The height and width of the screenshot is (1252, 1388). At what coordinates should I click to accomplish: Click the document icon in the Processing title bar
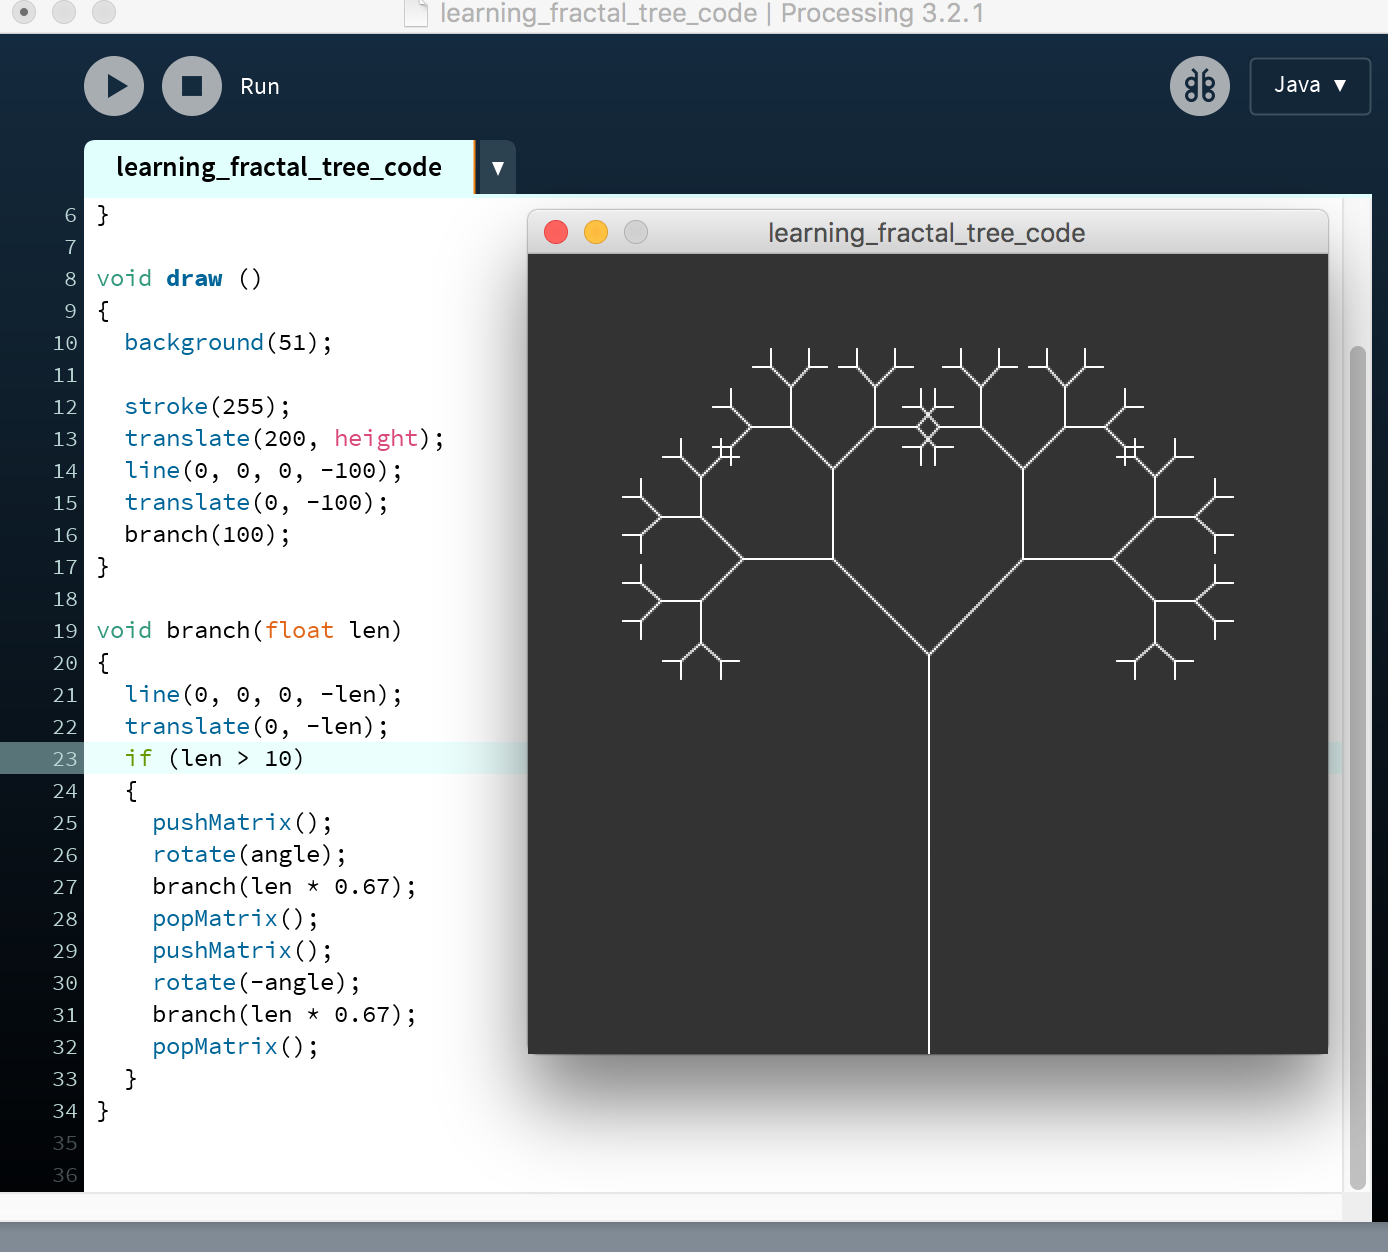point(415,13)
